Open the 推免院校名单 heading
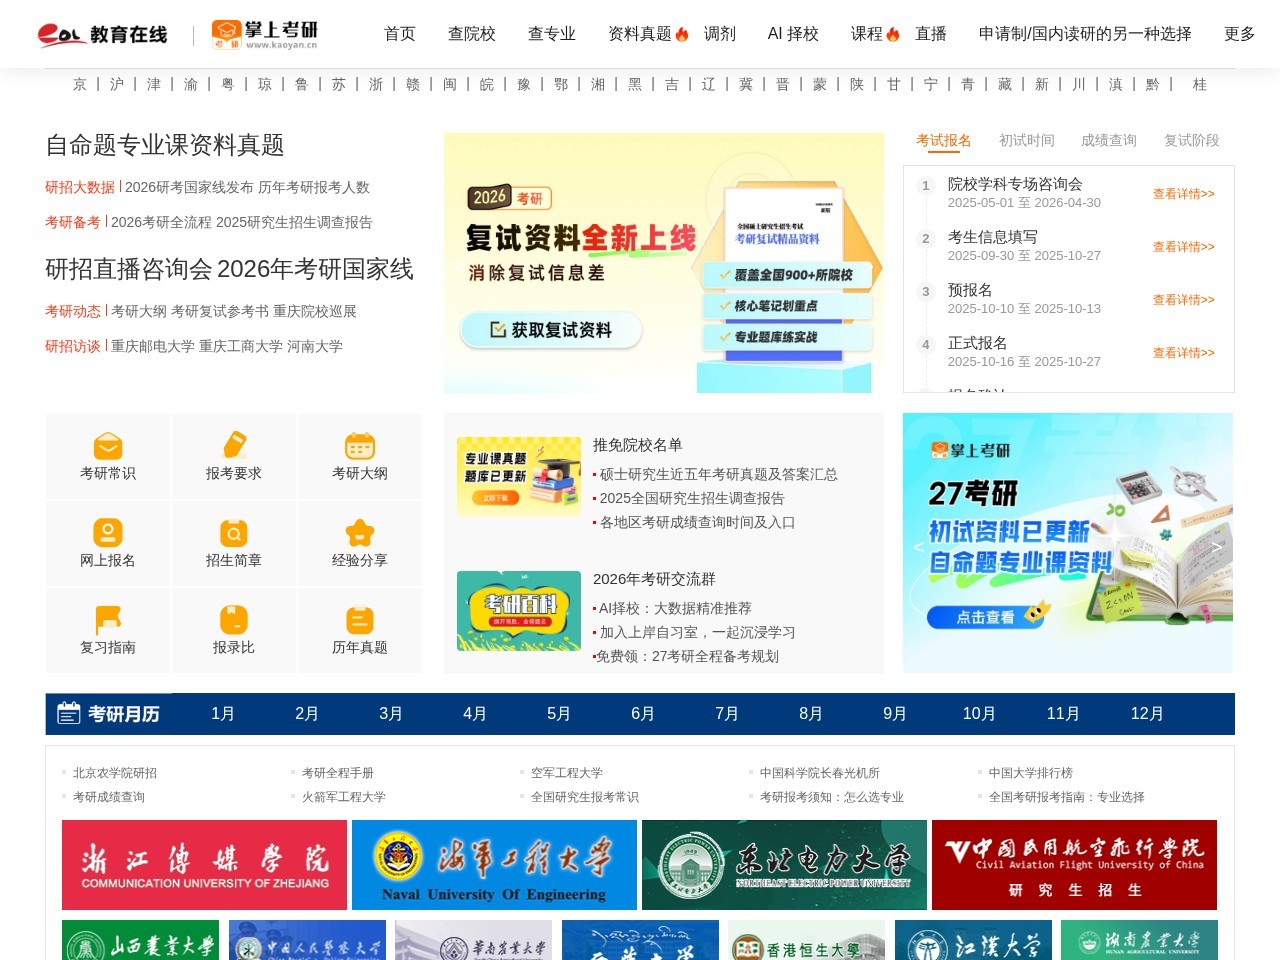Image resolution: width=1280 pixels, height=960 pixels. pos(638,445)
